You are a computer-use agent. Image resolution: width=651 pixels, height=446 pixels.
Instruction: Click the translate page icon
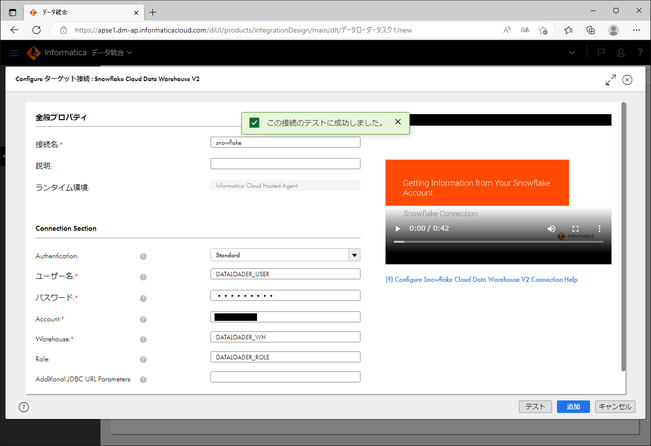point(525,30)
